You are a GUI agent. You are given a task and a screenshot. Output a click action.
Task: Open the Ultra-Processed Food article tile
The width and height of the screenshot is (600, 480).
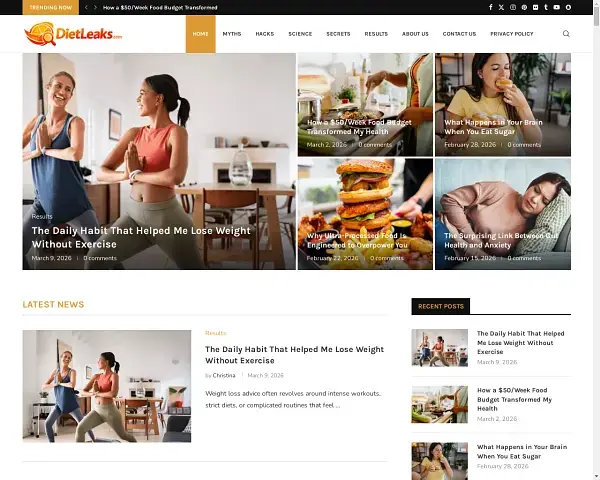[365, 214]
